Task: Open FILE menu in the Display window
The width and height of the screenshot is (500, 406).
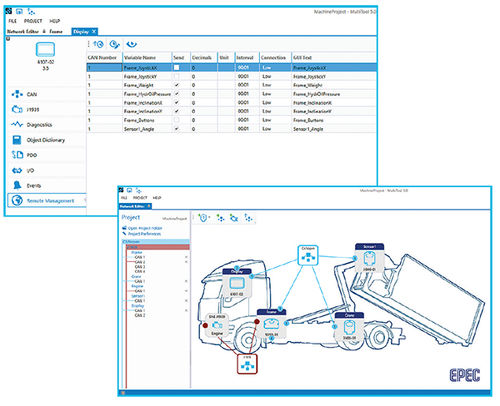Action: coord(12,21)
